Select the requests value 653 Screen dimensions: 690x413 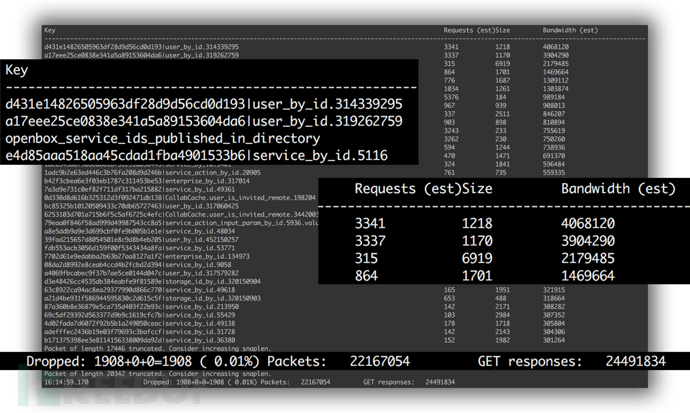tap(449, 298)
